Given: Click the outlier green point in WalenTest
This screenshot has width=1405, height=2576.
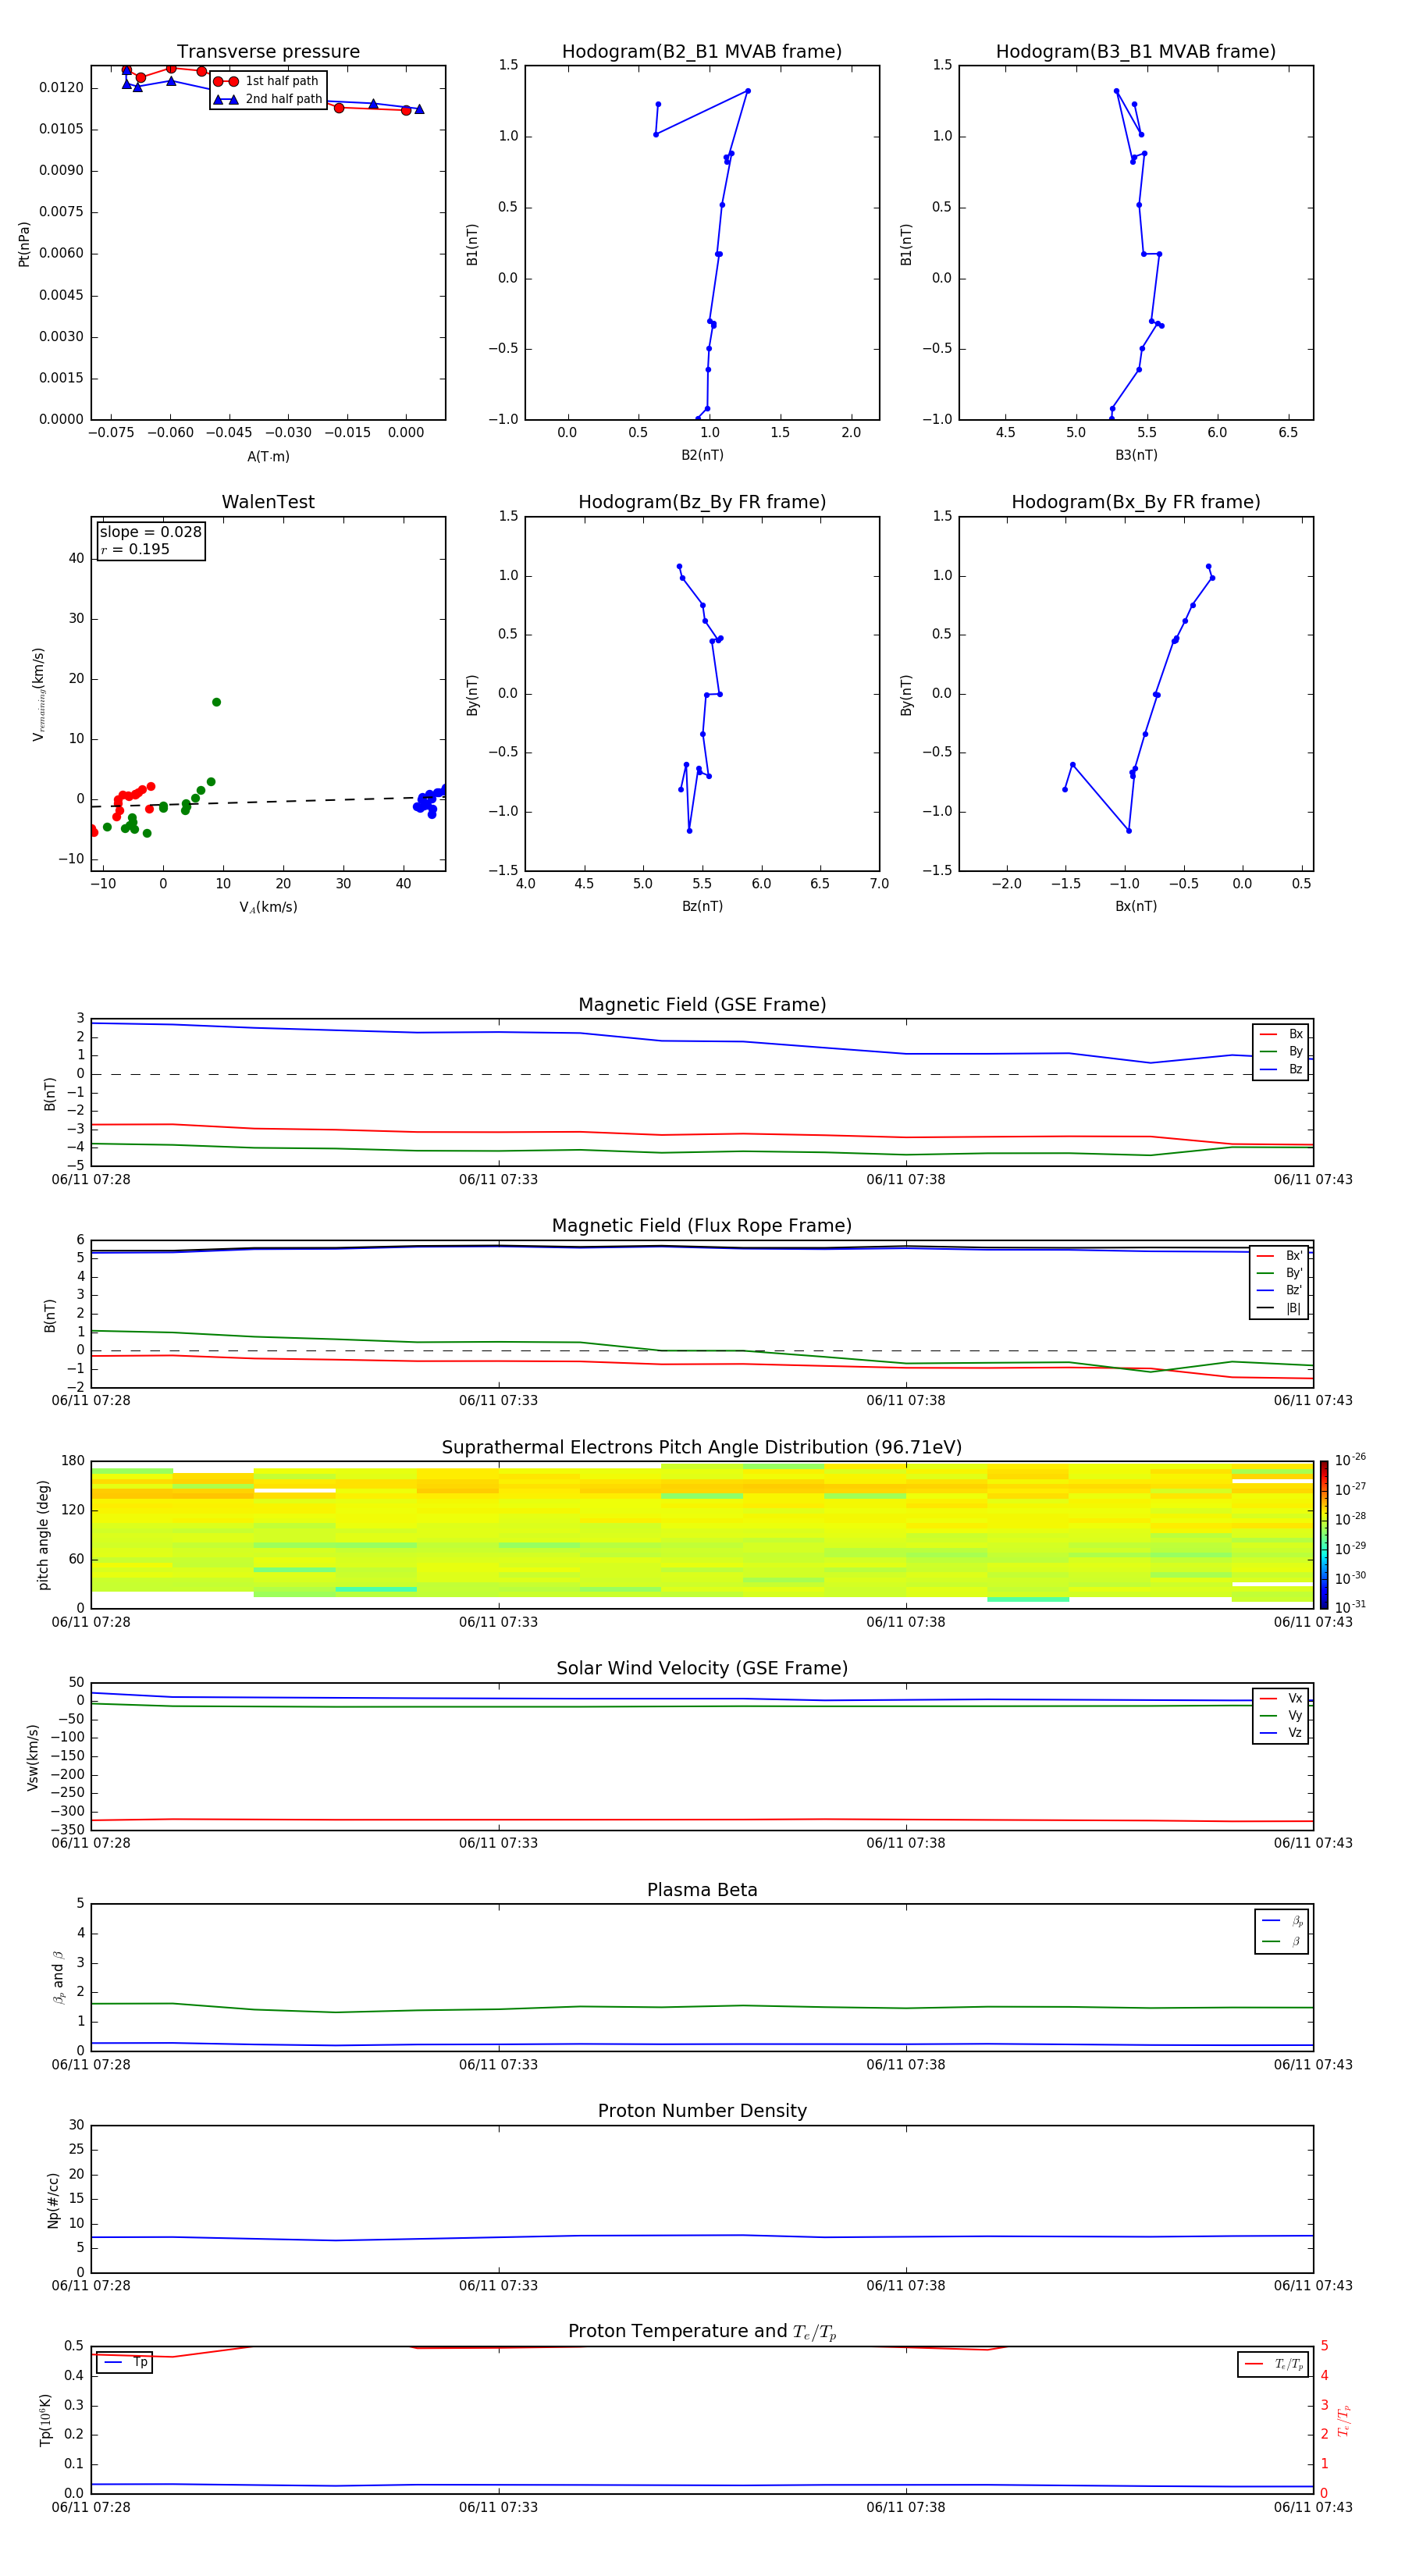Looking at the screenshot, I should 216,702.
